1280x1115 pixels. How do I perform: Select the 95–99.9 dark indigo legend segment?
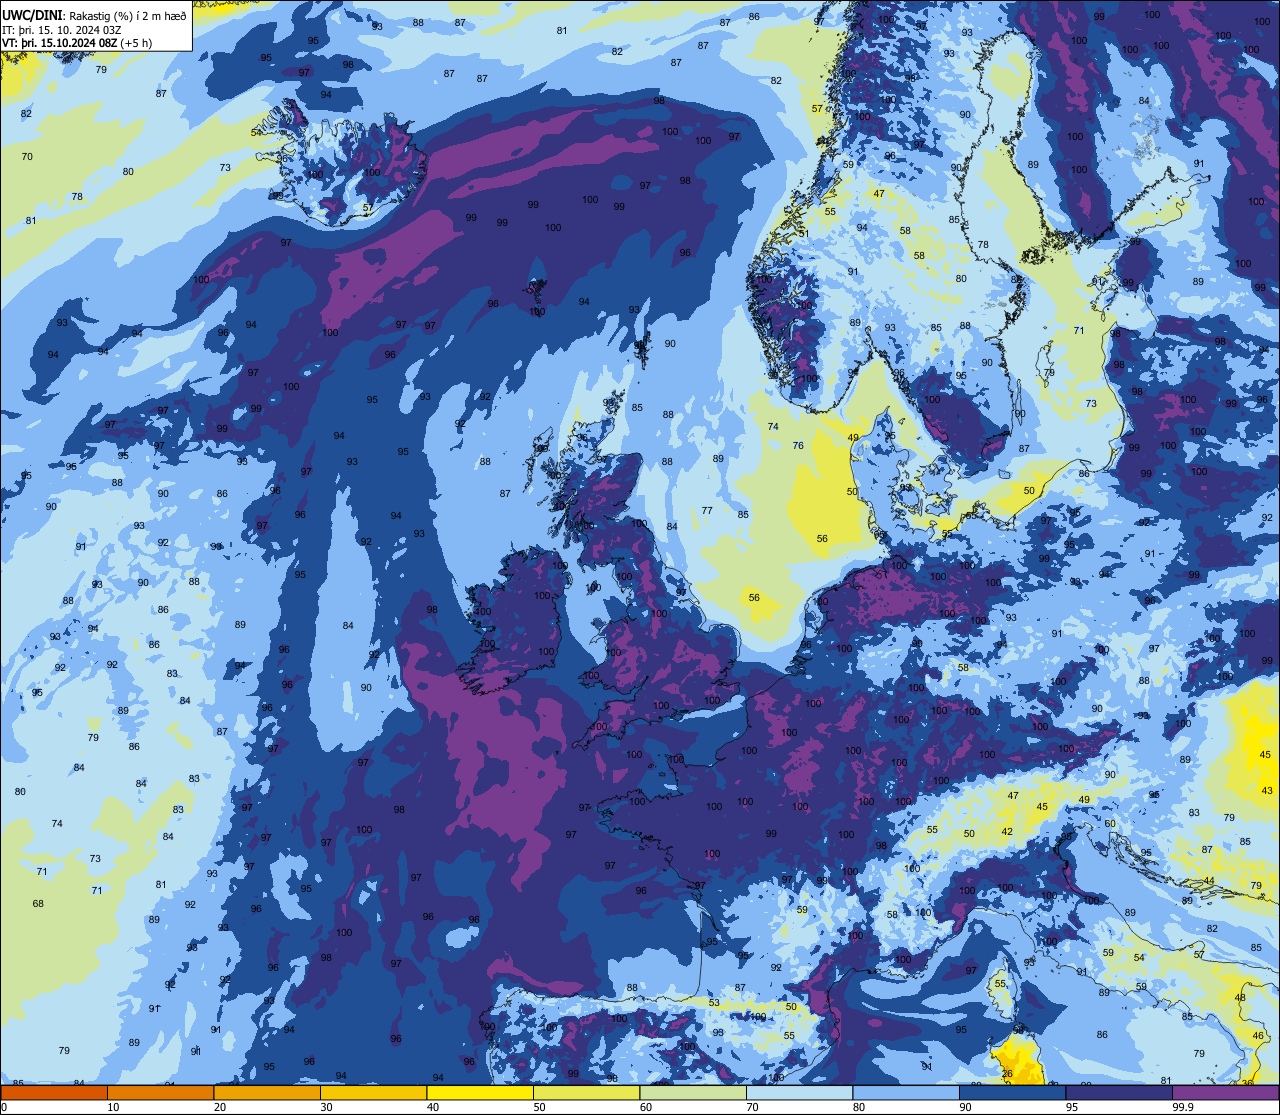point(1119,1093)
